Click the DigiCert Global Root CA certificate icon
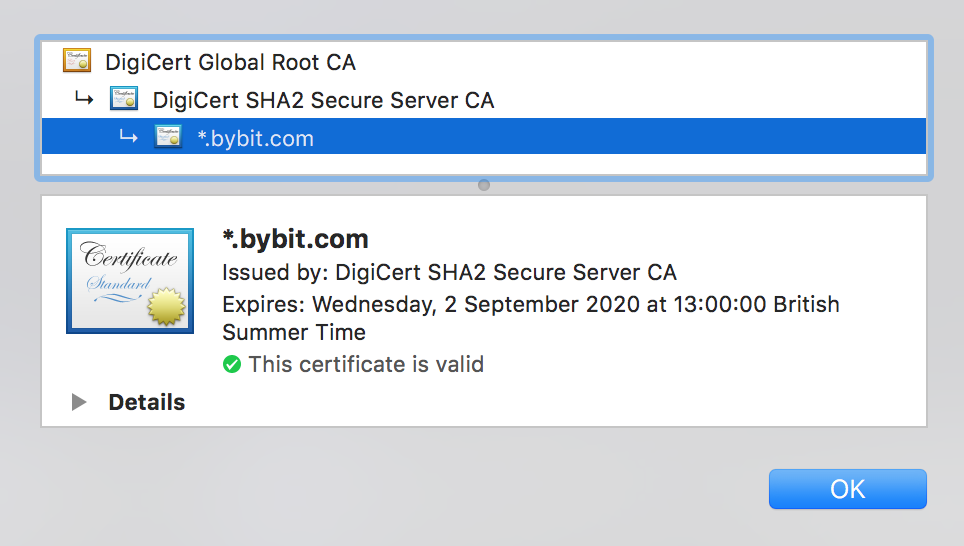 pyautogui.click(x=77, y=61)
